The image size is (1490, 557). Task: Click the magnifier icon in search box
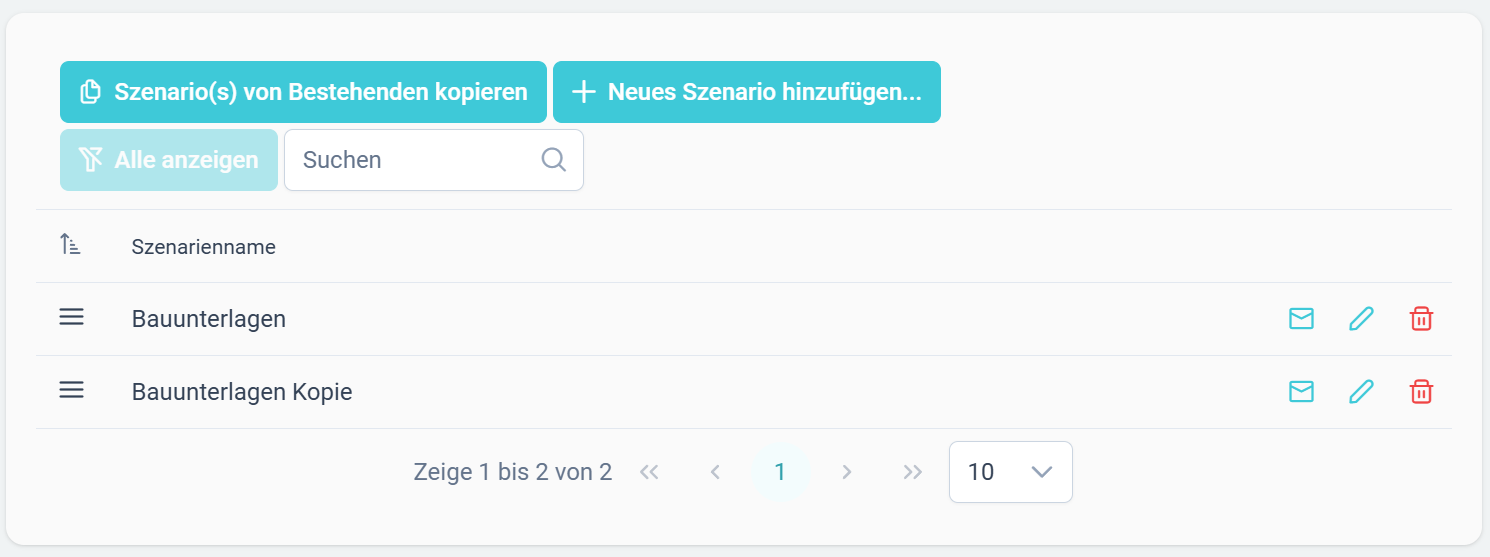(x=553, y=160)
